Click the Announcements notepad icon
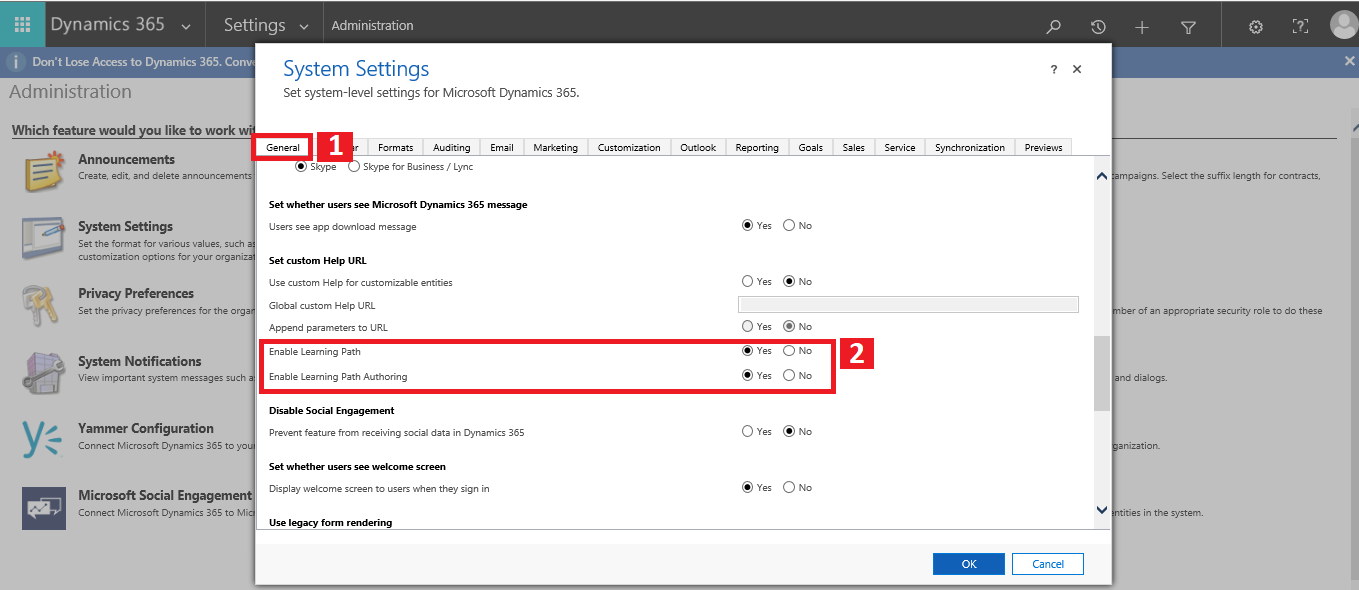This screenshot has height=590, width=1359. pyautogui.click(x=43, y=172)
